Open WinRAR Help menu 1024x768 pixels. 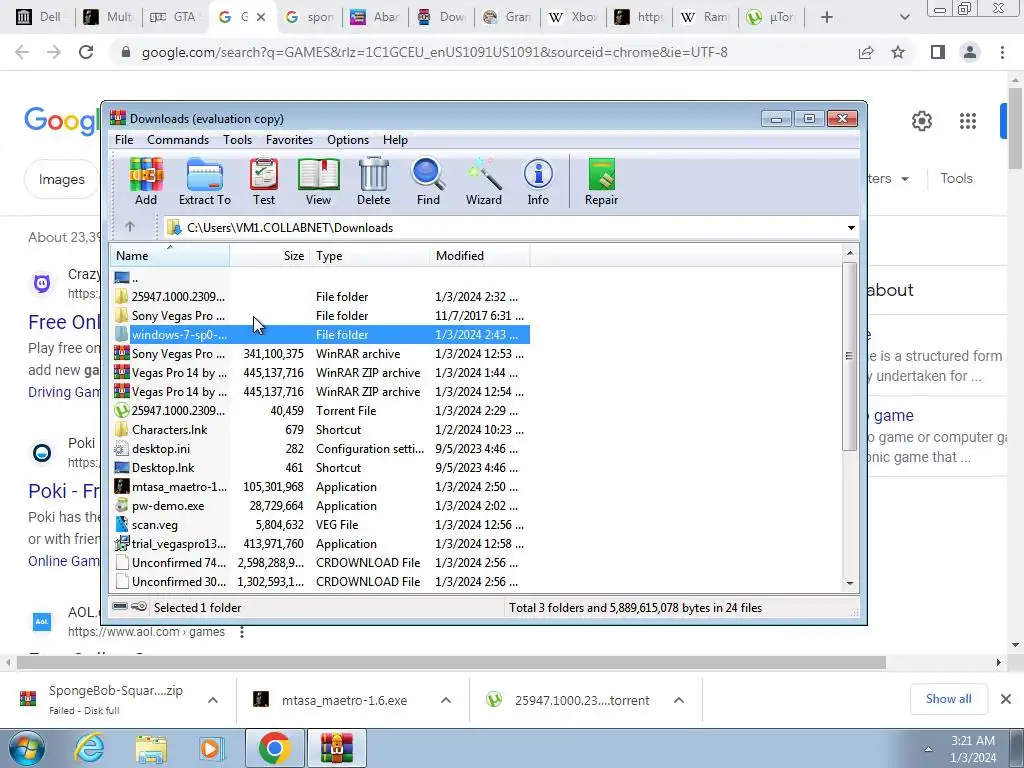pyautogui.click(x=395, y=140)
